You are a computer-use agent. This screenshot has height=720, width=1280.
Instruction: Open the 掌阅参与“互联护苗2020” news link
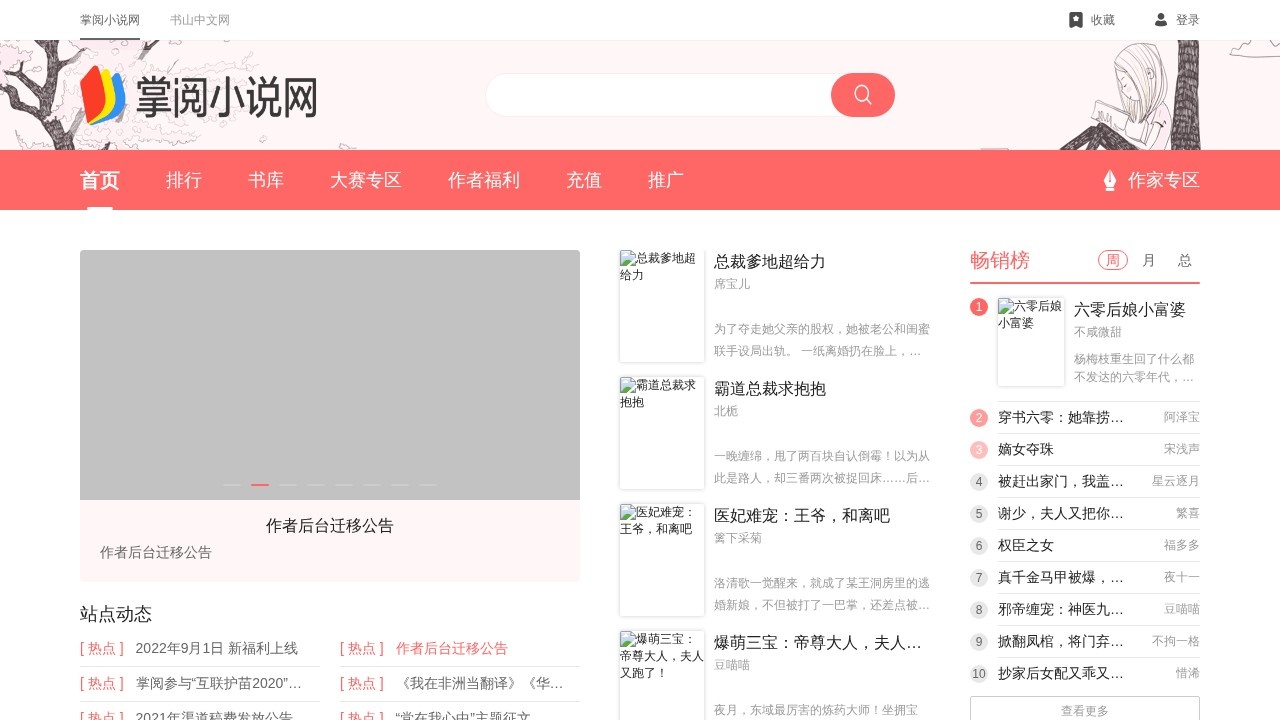[x=219, y=683]
